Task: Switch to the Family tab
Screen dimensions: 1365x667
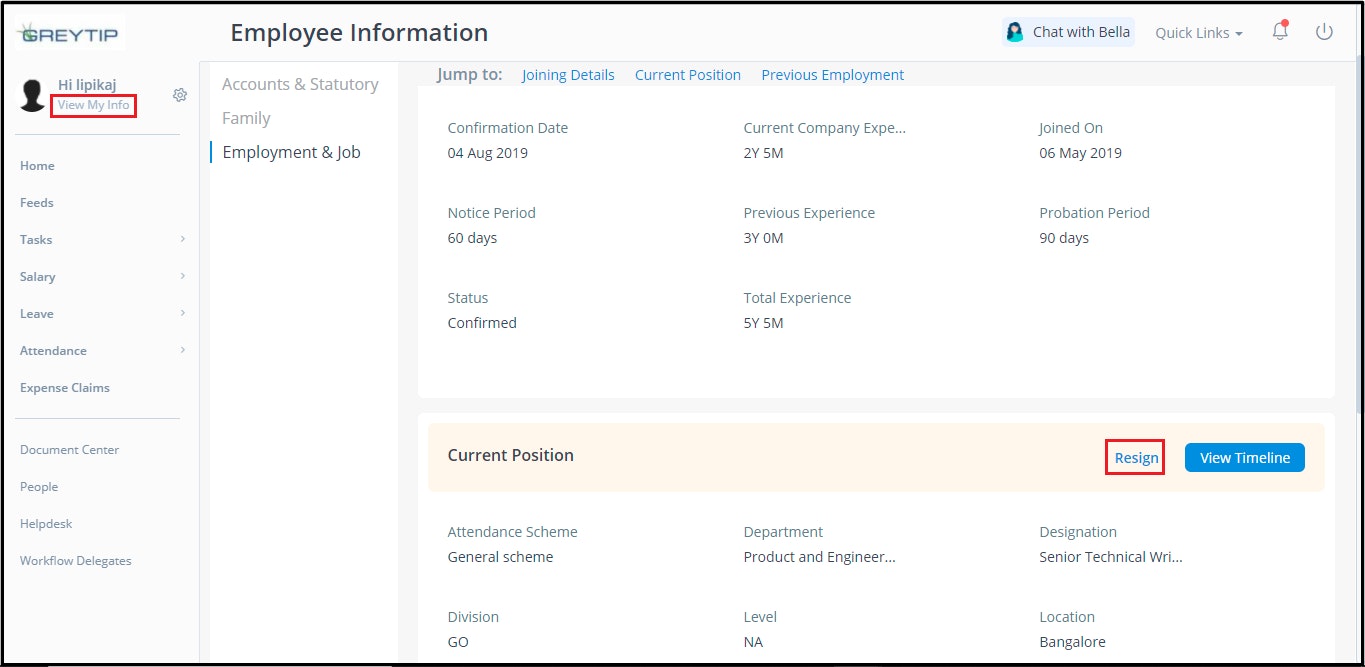Action: click(x=246, y=117)
